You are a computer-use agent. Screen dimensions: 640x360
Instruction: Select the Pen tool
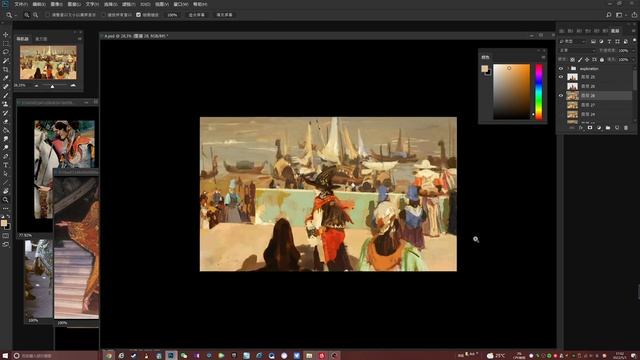[x=6, y=156]
